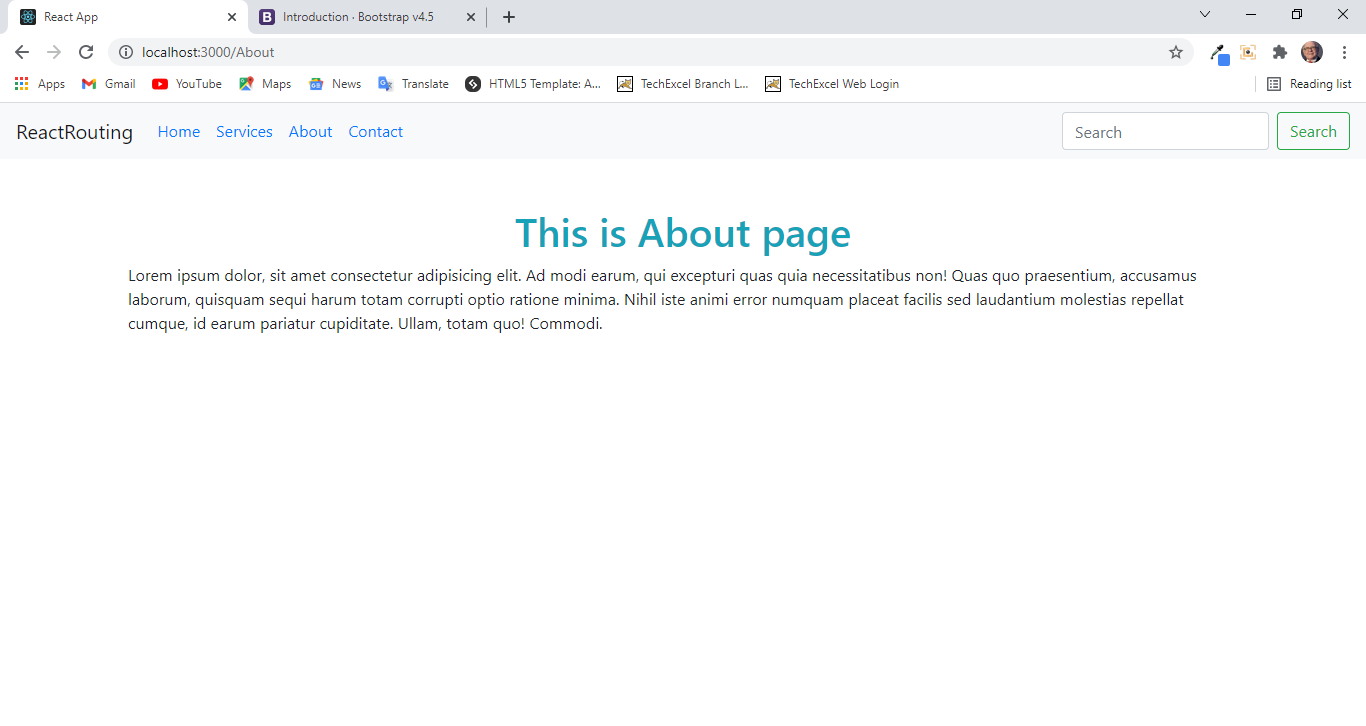Click inside the Search input field

point(1165,131)
